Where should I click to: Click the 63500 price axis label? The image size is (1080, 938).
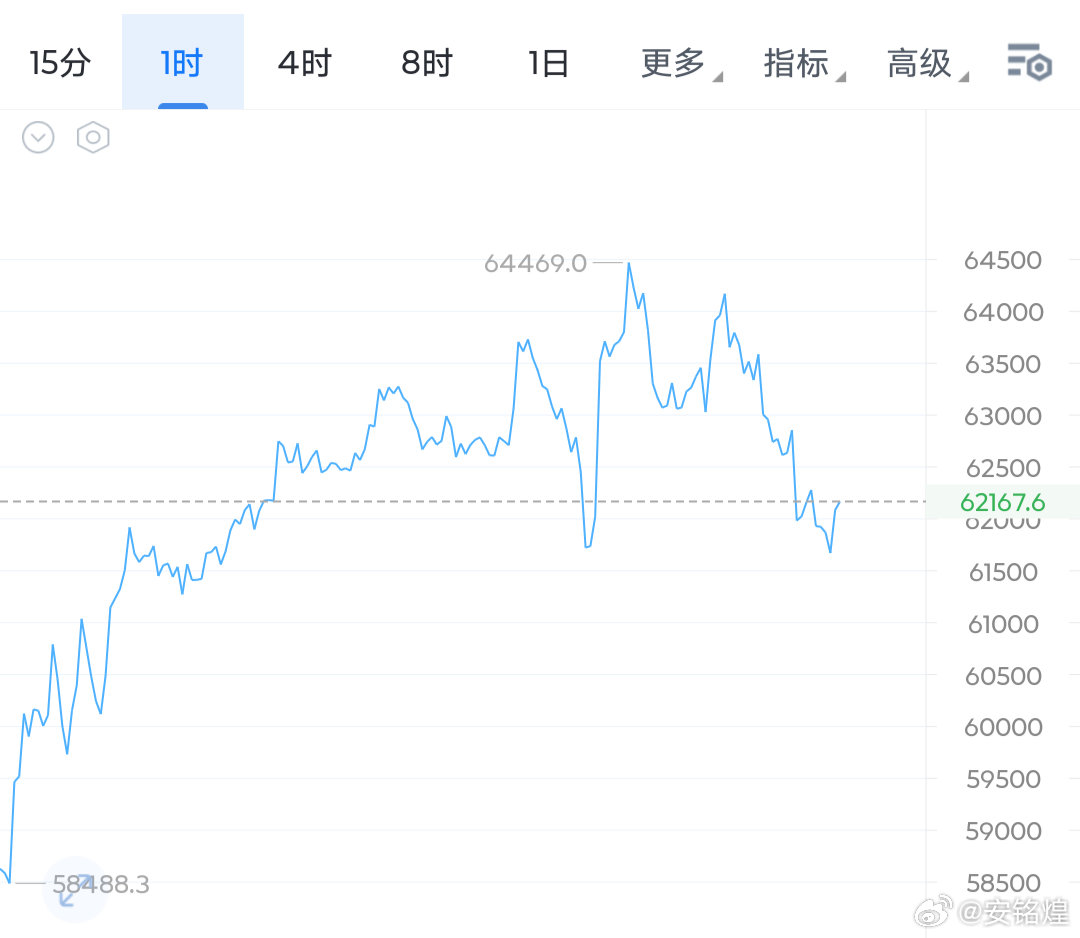pos(1003,364)
